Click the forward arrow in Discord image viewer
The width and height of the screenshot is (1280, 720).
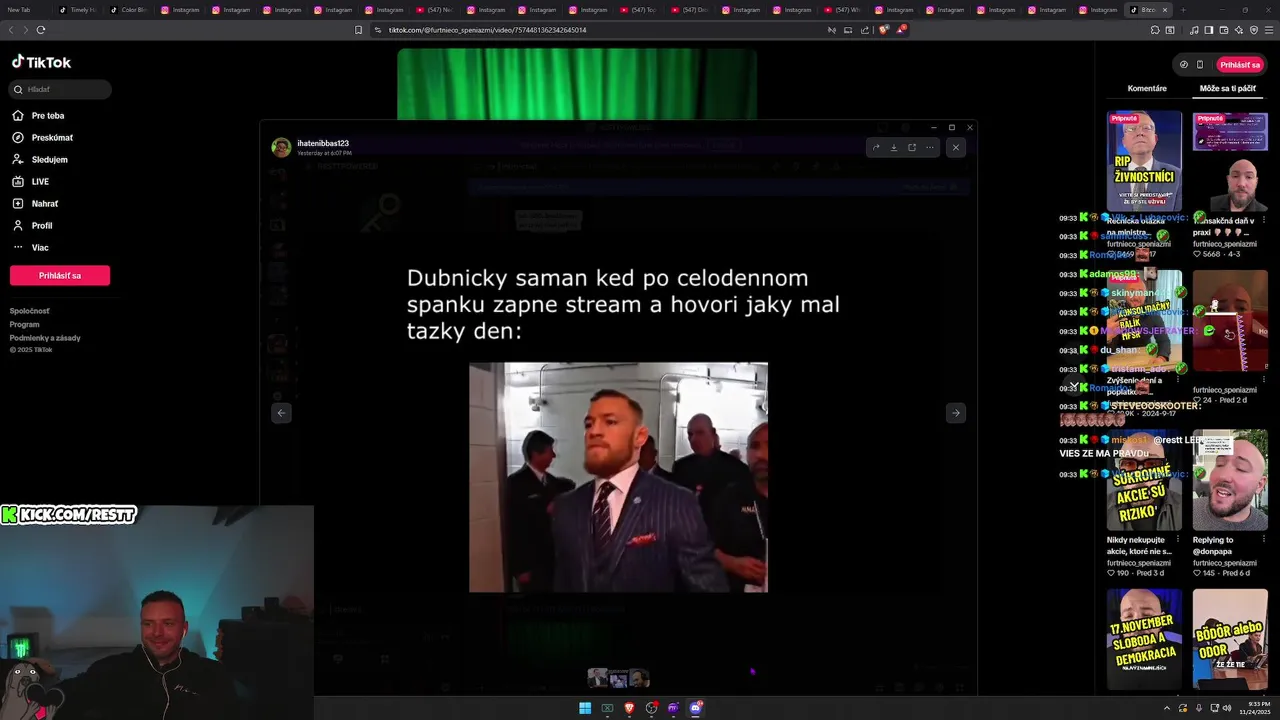click(x=876, y=147)
